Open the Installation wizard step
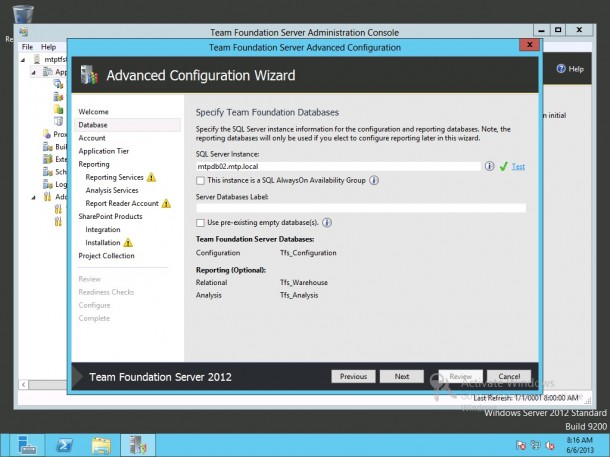This screenshot has height=457, width=610. click(x=103, y=243)
